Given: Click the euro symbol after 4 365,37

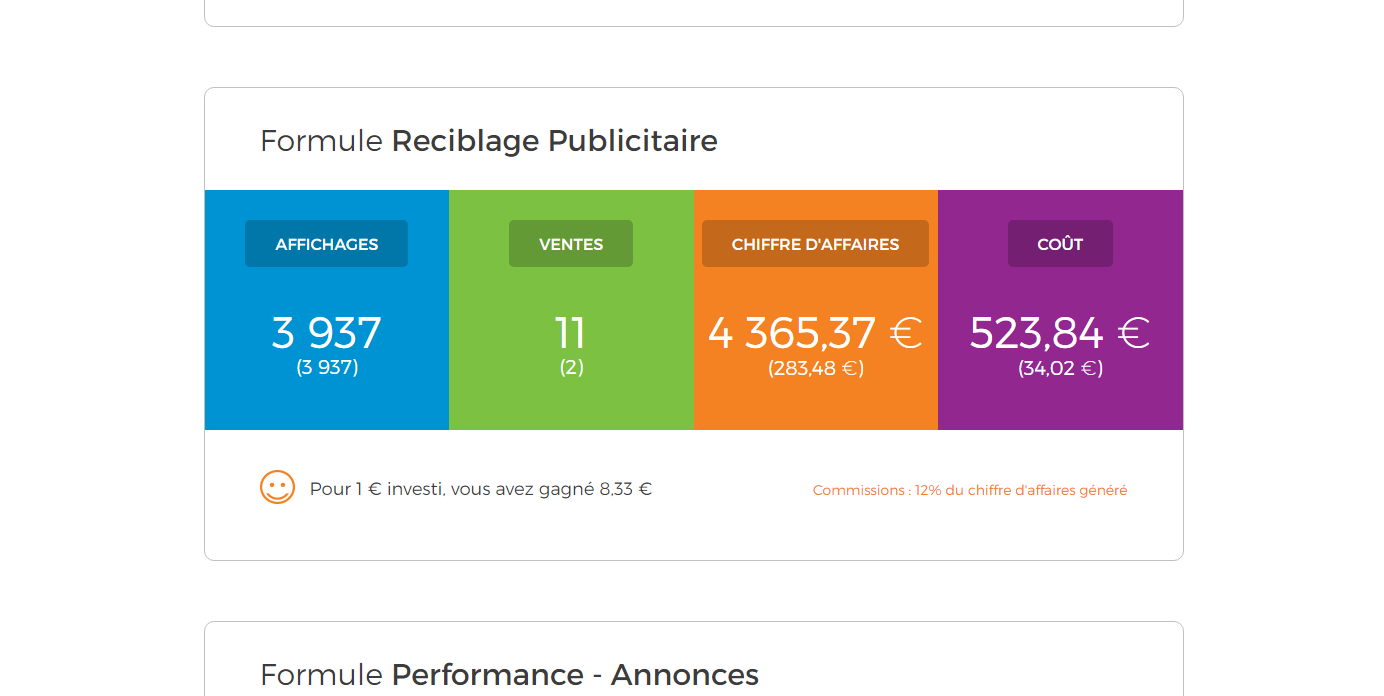Looking at the screenshot, I should (906, 334).
